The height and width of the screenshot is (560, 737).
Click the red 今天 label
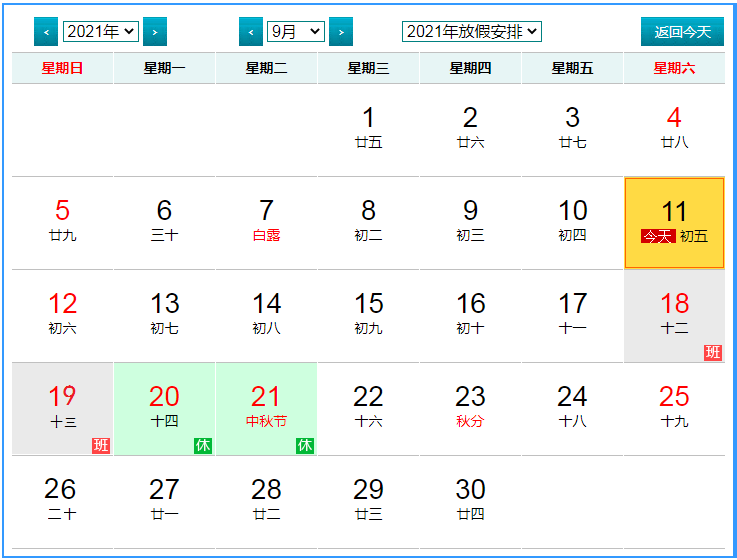(657, 236)
